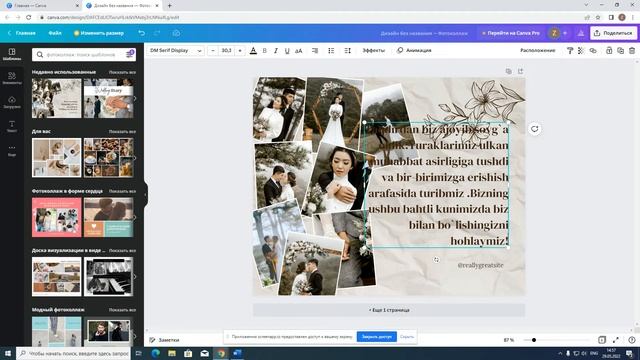
Task: Expand the recently used templates row arrow
Action: [x=135, y=98]
